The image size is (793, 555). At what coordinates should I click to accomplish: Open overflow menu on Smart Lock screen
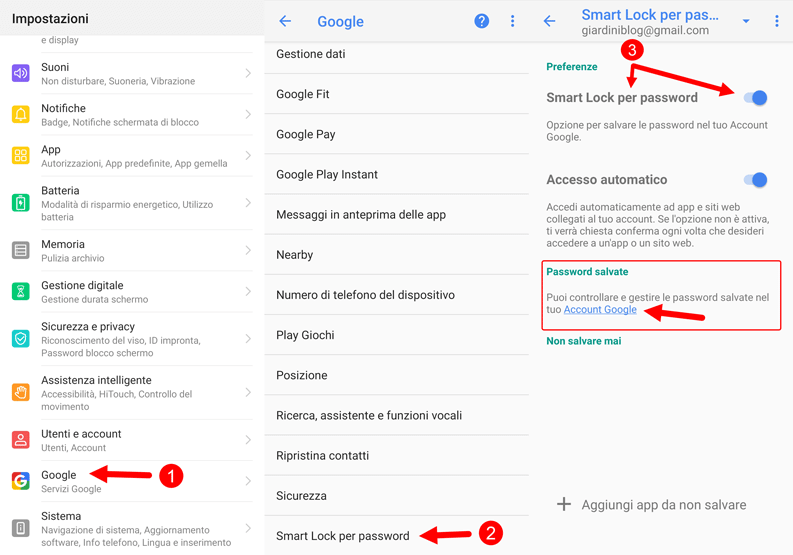click(777, 21)
